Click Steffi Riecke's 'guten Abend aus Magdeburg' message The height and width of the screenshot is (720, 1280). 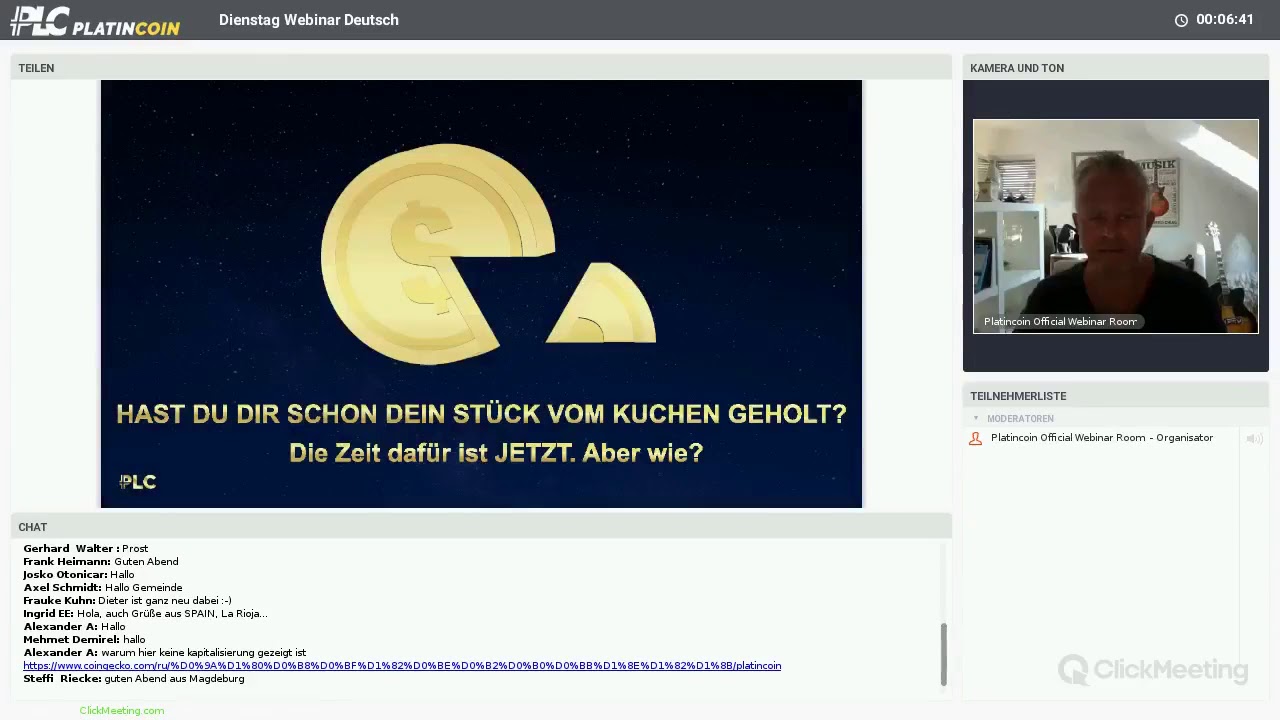(134, 679)
